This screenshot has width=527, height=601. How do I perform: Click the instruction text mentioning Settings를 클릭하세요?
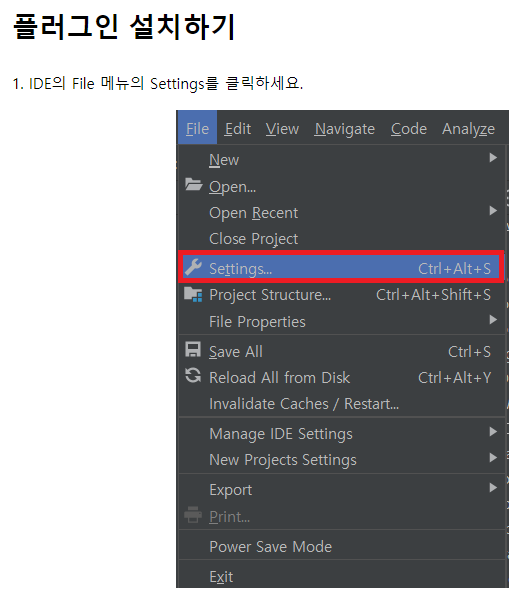click(158, 83)
